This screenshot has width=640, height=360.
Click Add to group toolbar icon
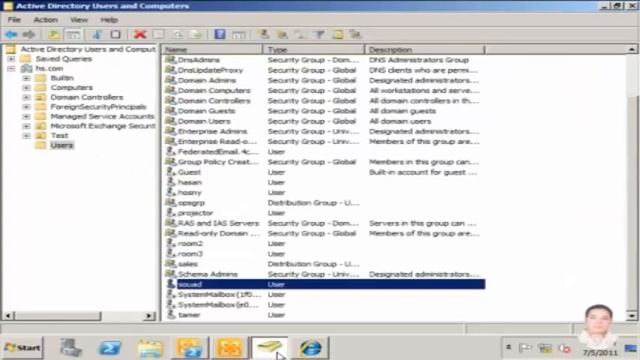coord(356,35)
